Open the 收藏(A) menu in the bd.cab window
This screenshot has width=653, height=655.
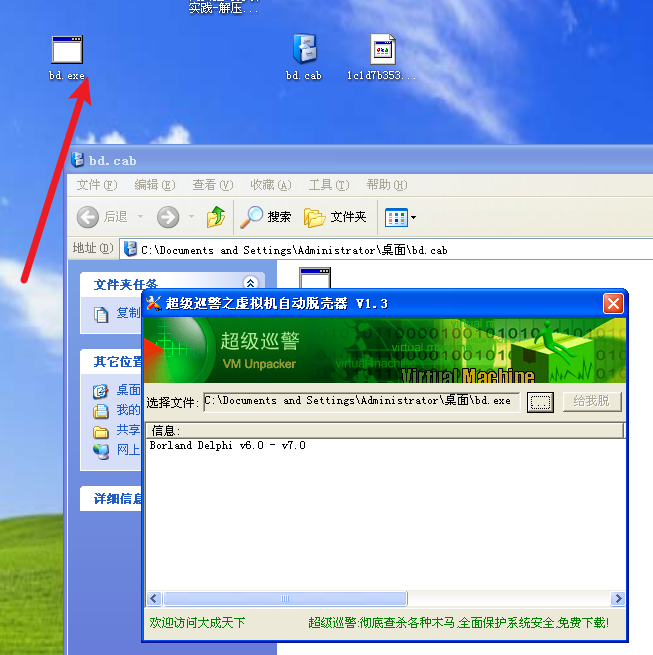[271, 185]
